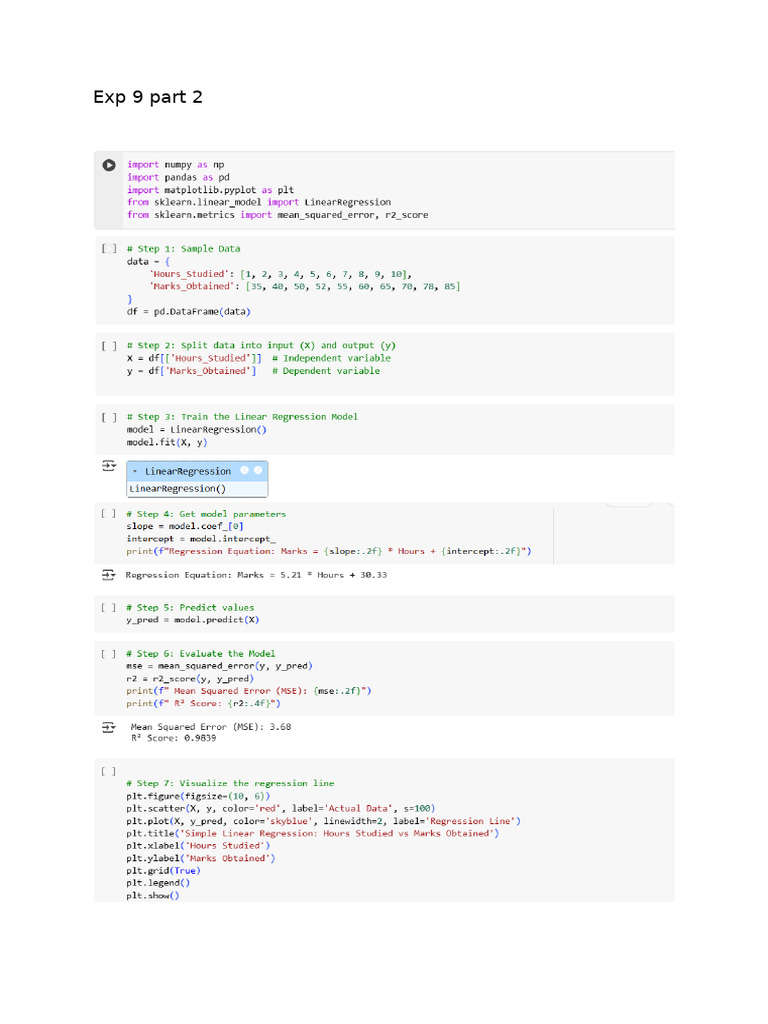Open output actions icon beside LinearRegression widget

click(109, 466)
